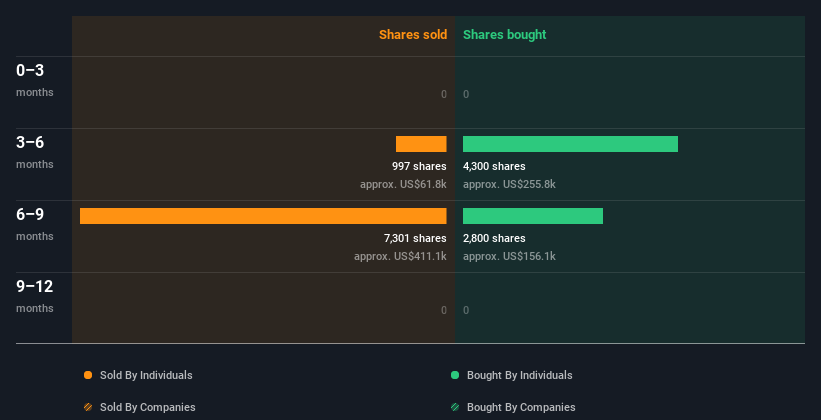Click the approx. US$156.1k amount text
Viewport: 821px width, 420px height.
(509, 256)
